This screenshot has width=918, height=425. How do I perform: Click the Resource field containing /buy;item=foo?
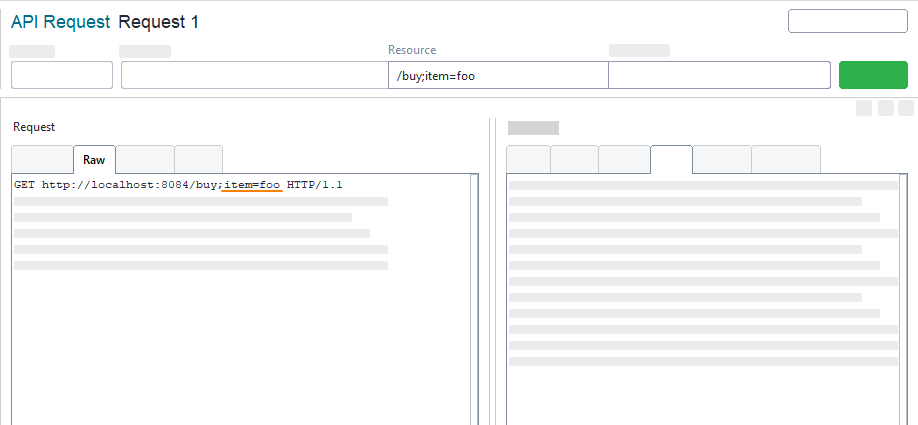click(x=497, y=76)
